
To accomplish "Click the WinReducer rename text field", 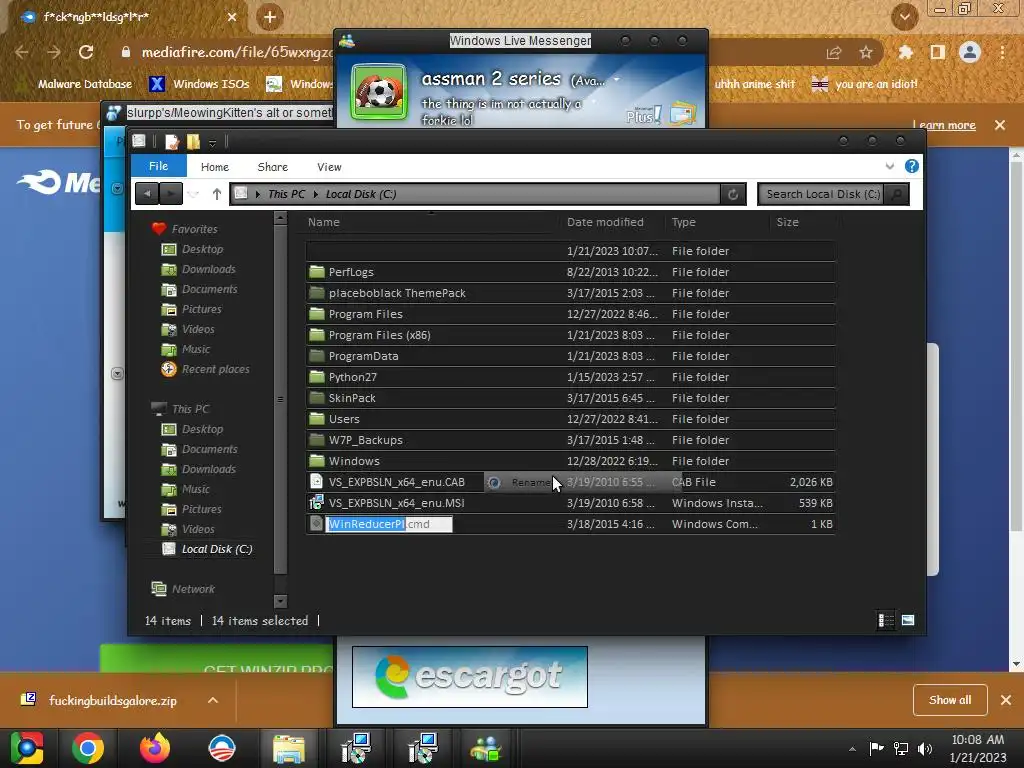I will coord(389,524).
